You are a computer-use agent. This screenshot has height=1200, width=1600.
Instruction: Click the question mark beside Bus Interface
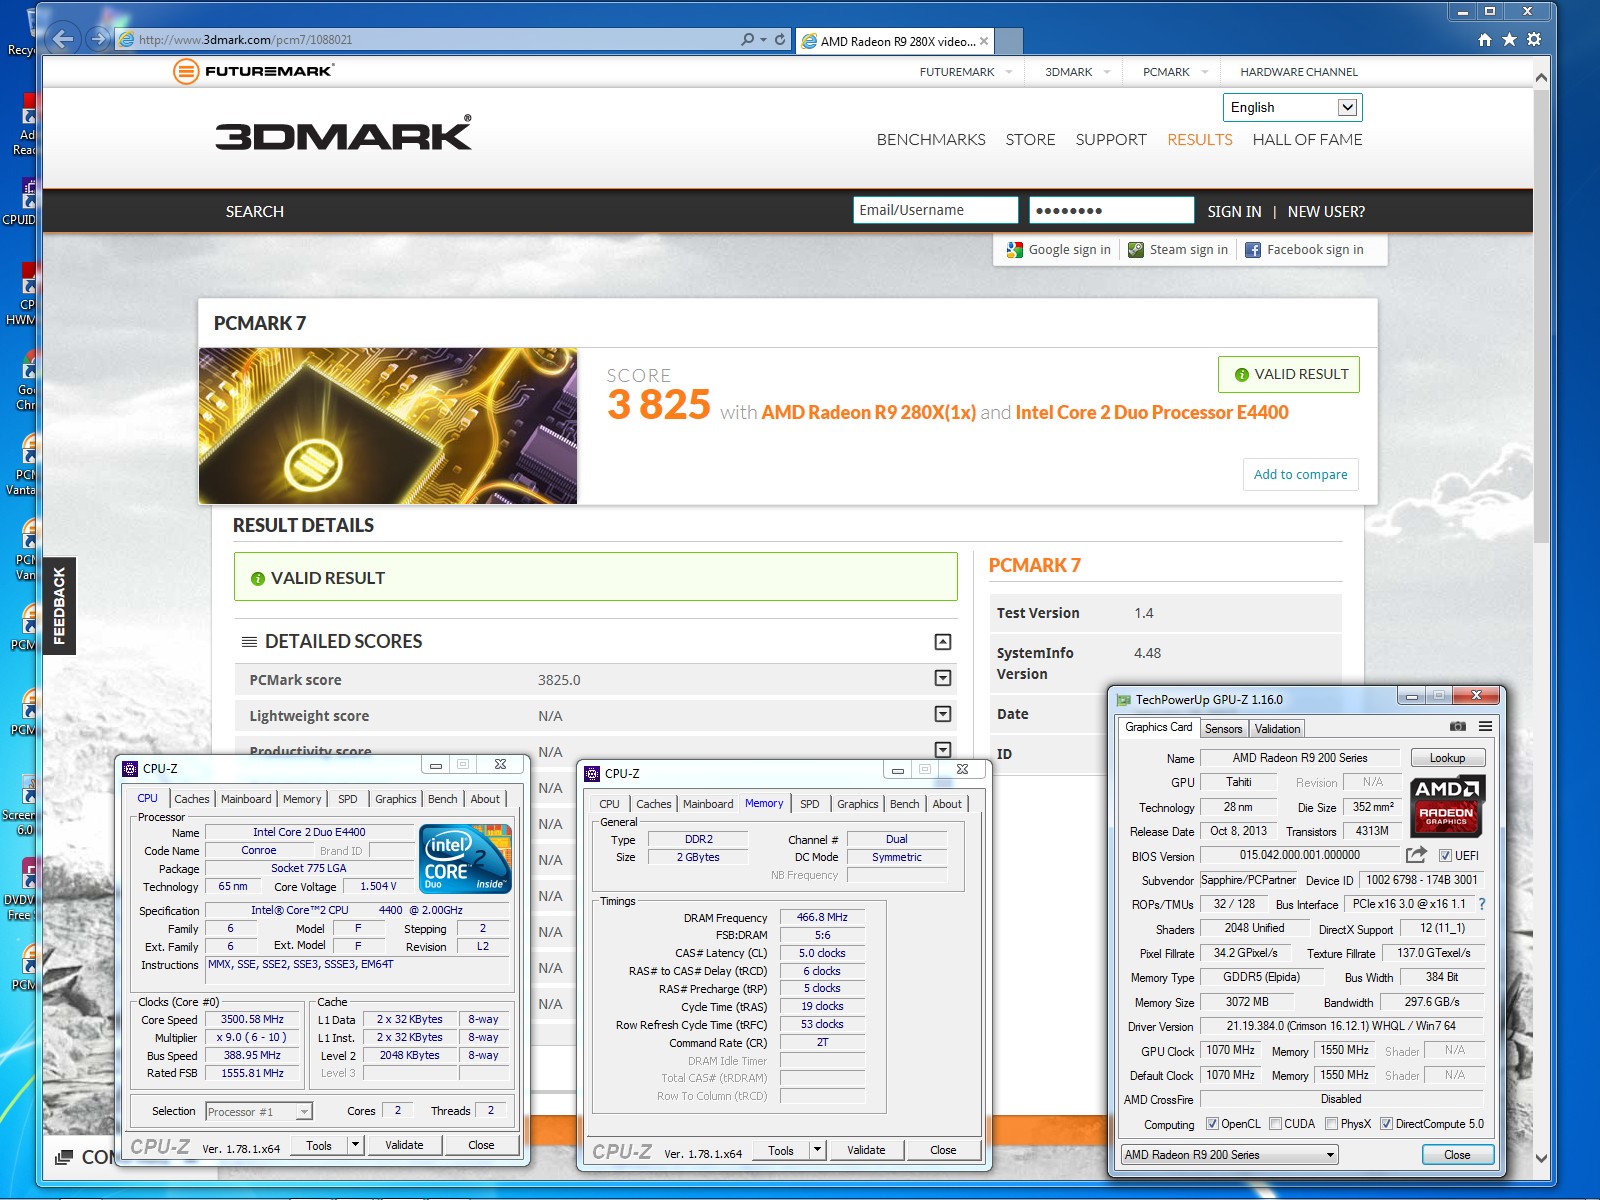(x=1482, y=904)
